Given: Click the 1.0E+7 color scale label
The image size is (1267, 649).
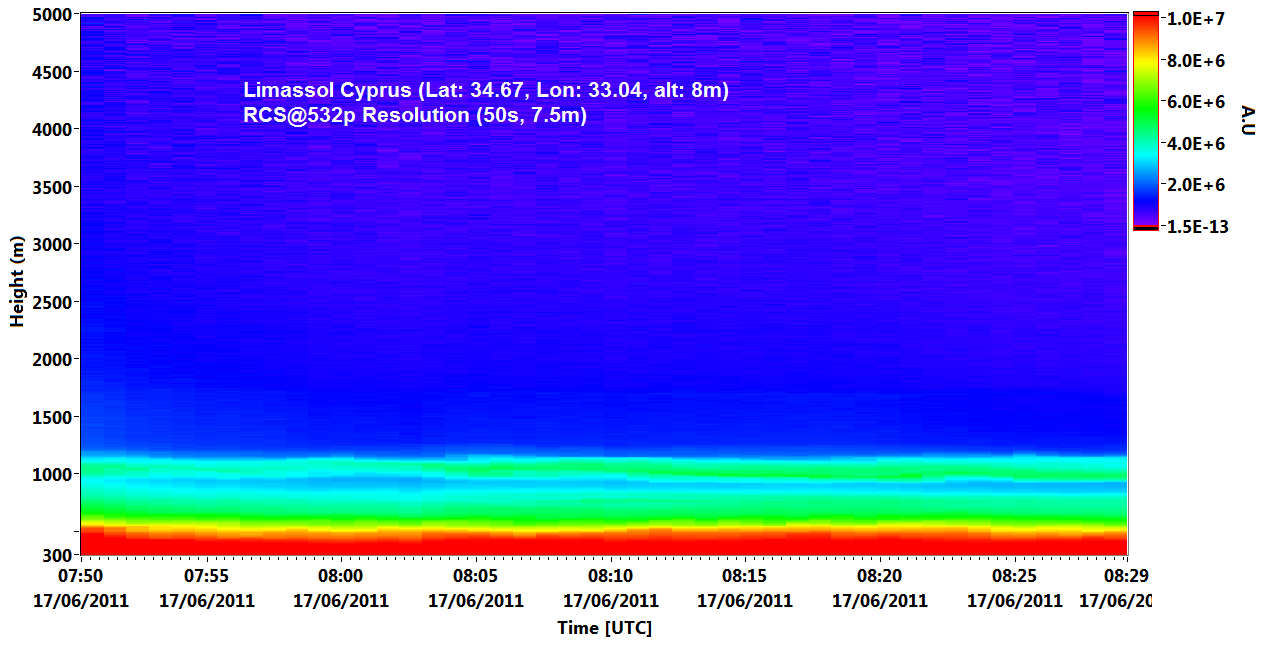Looking at the screenshot, I should point(1198,19).
